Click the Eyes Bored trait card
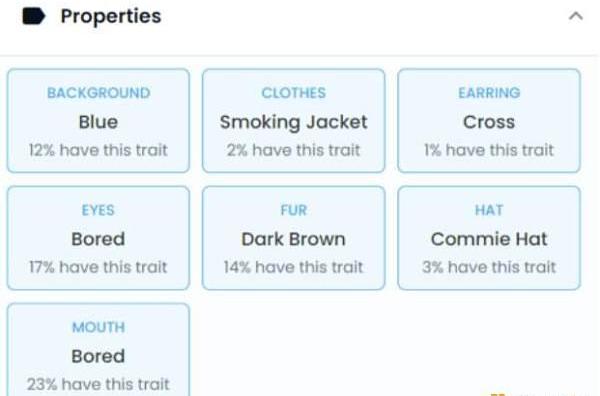Screen dimensions: 600x396 tap(98, 238)
